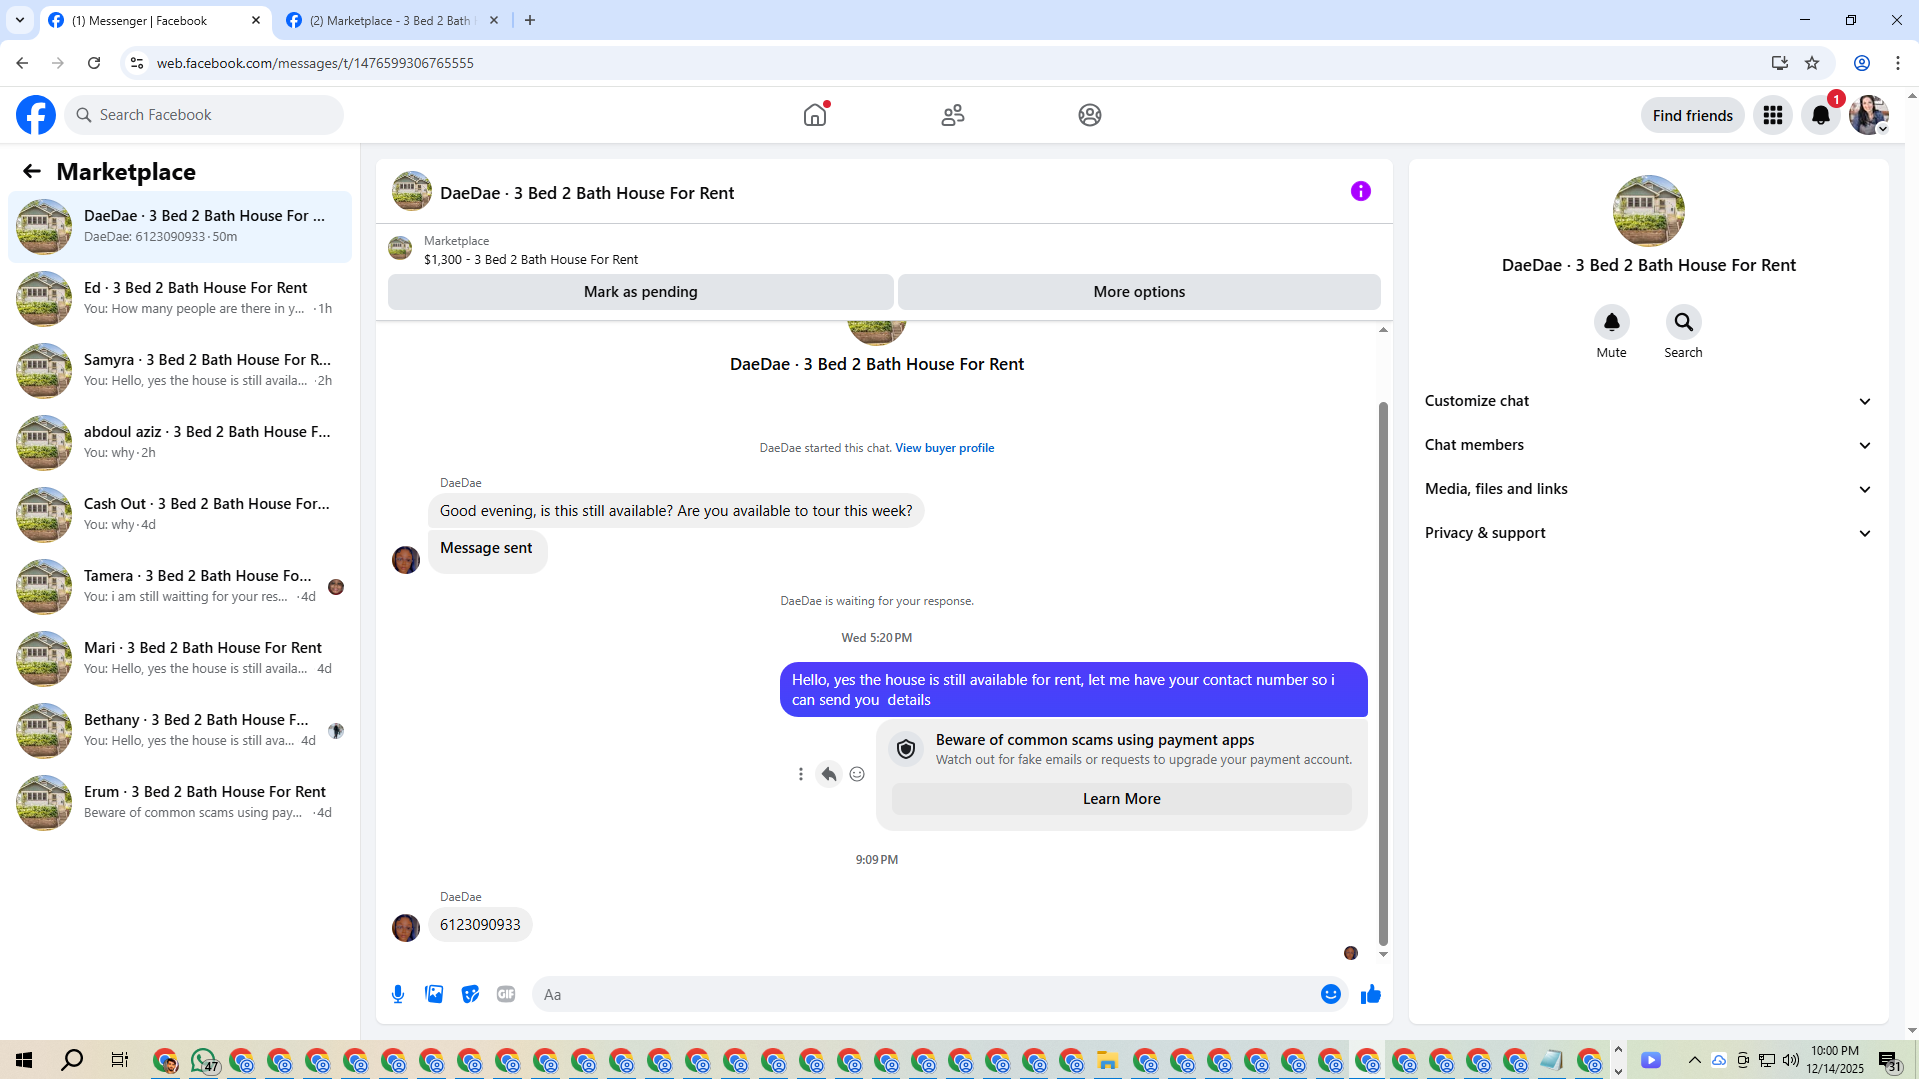Go back using the Marketplace back arrow

(32, 171)
